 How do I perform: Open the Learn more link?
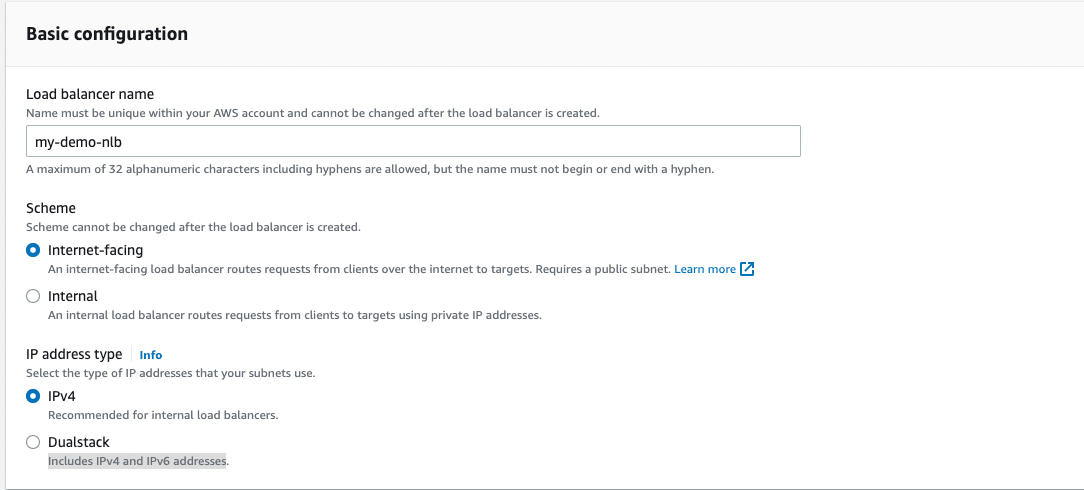pyautogui.click(x=705, y=269)
